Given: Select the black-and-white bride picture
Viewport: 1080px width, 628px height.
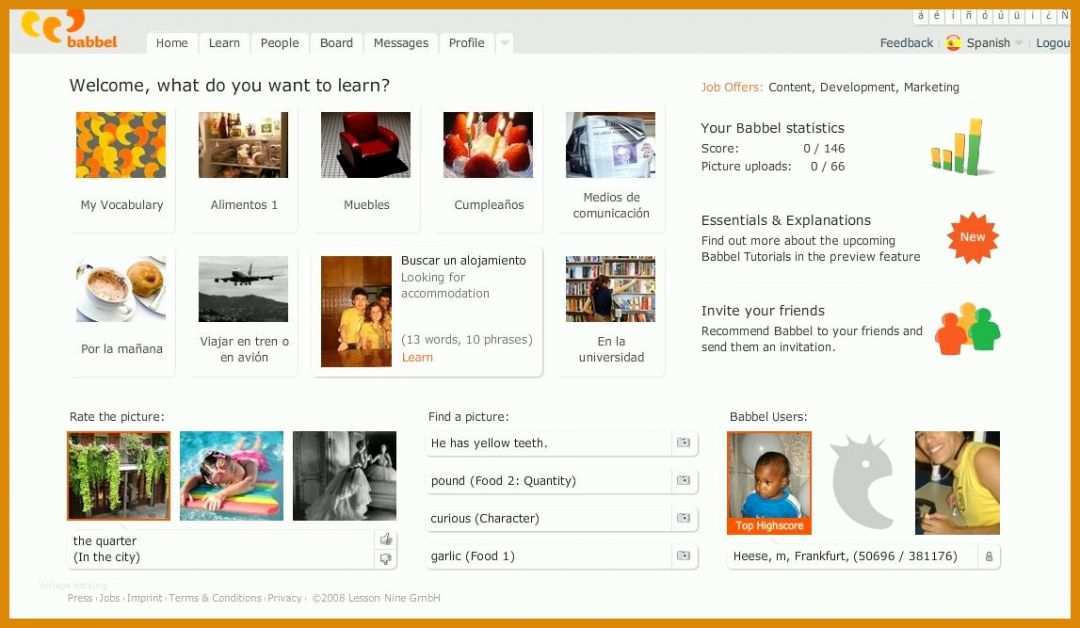Looking at the screenshot, I should point(344,476).
